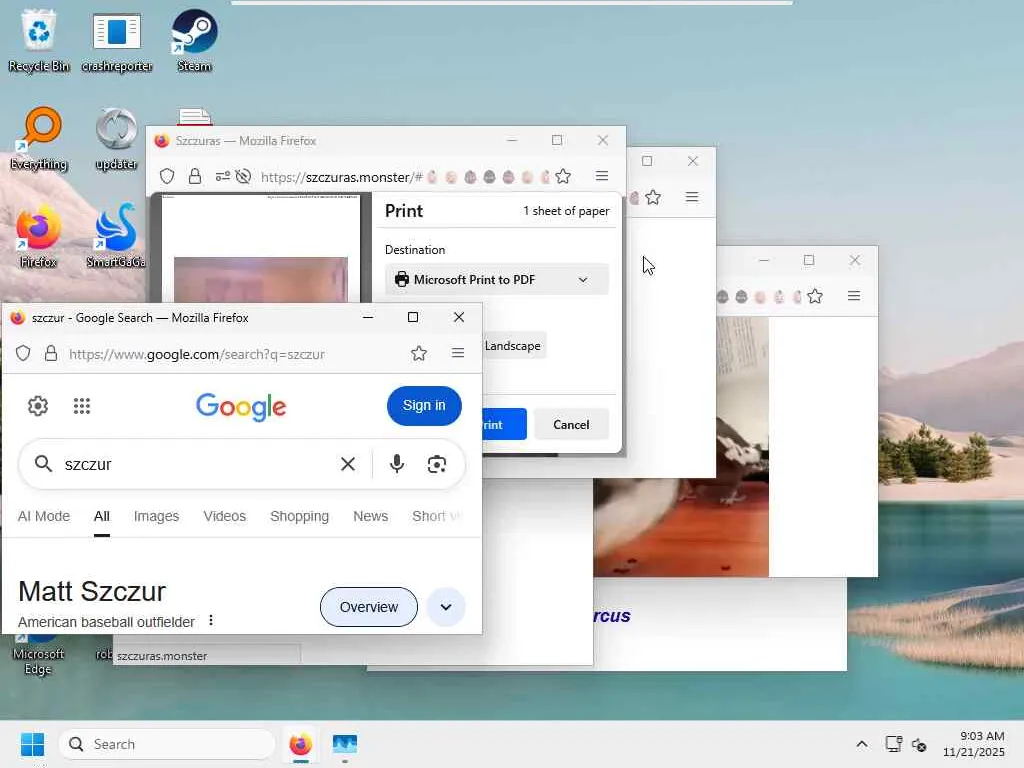Open the Google Search window's hamburger menu

458,353
